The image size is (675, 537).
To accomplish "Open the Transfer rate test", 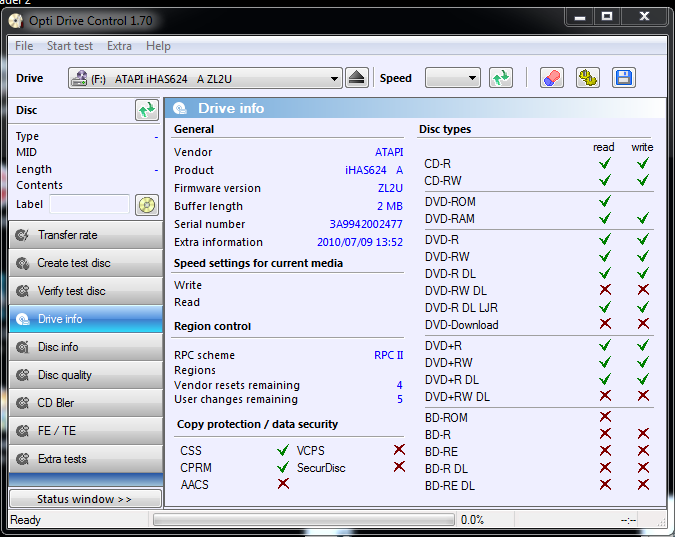I will pos(86,235).
